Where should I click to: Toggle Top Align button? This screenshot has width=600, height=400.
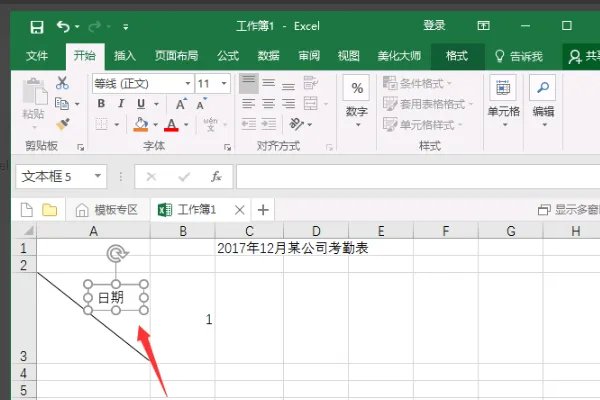[x=249, y=83]
